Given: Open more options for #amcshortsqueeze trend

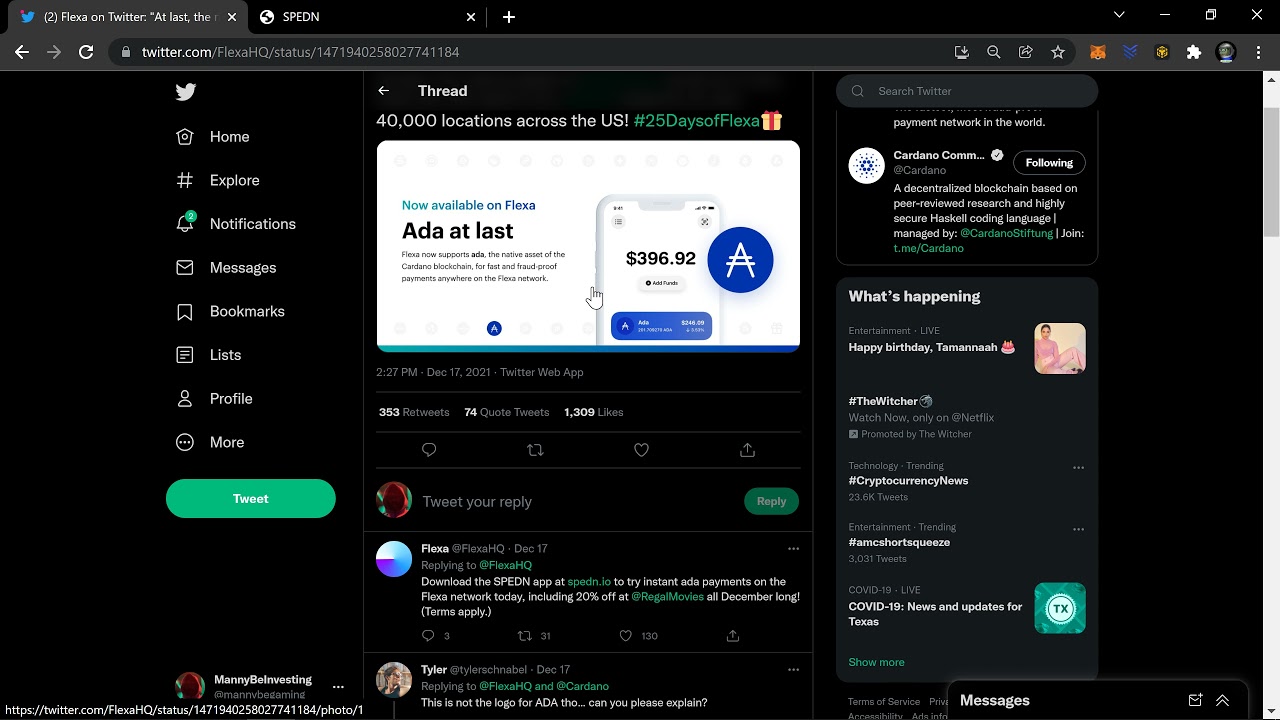Looking at the screenshot, I should [x=1078, y=530].
